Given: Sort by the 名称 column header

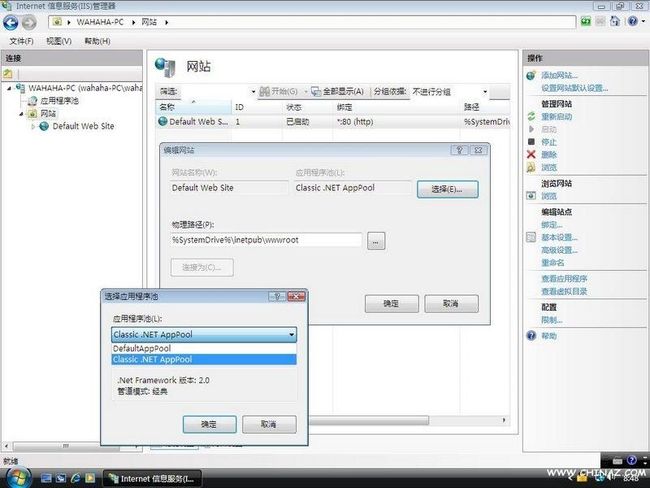Looking at the screenshot, I should 193,107.
